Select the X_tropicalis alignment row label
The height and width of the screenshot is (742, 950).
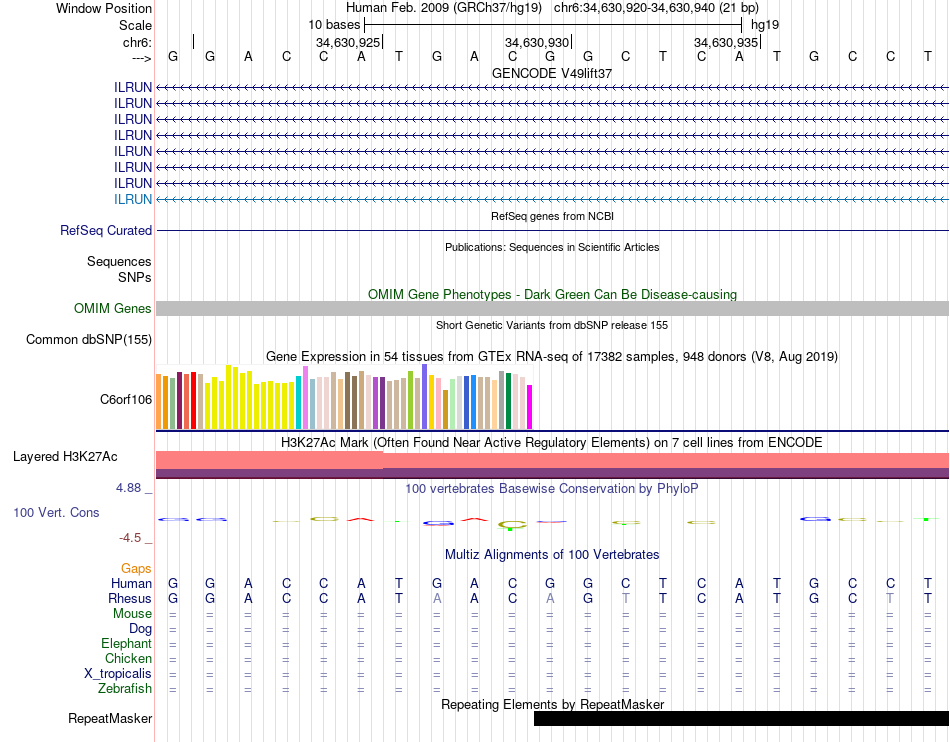point(118,674)
